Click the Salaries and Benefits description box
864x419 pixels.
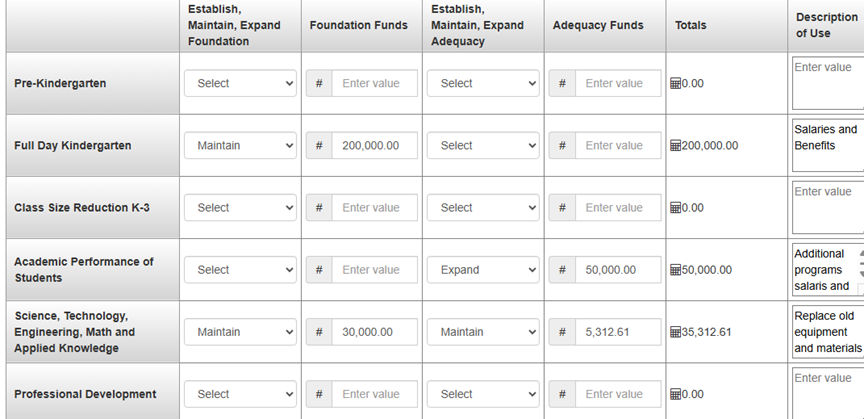pos(828,146)
